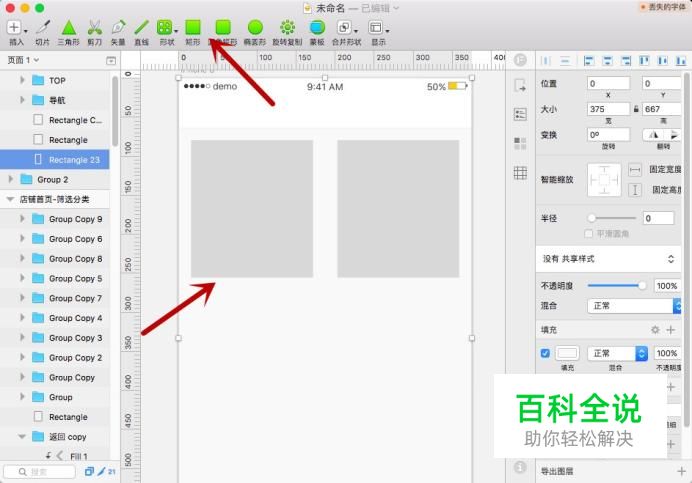Click the fill color swatch
This screenshot has width=692, height=483.
click(x=567, y=353)
